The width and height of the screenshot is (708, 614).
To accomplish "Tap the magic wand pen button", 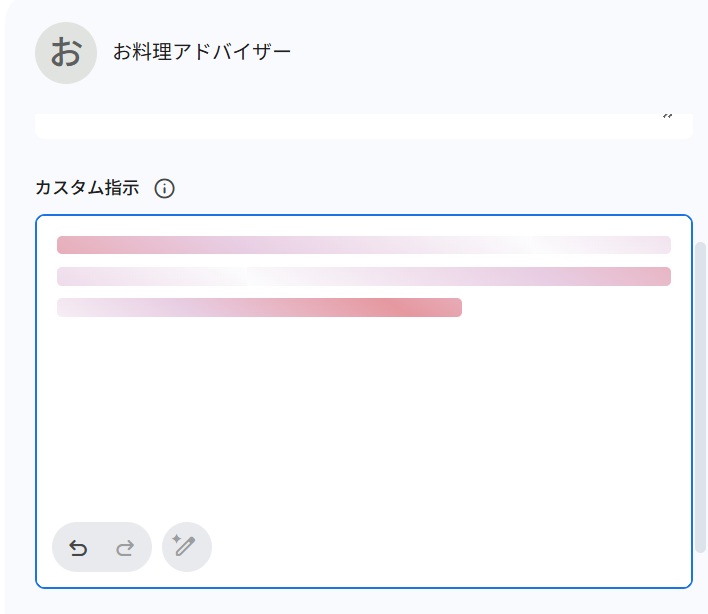I will [x=186, y=547].
